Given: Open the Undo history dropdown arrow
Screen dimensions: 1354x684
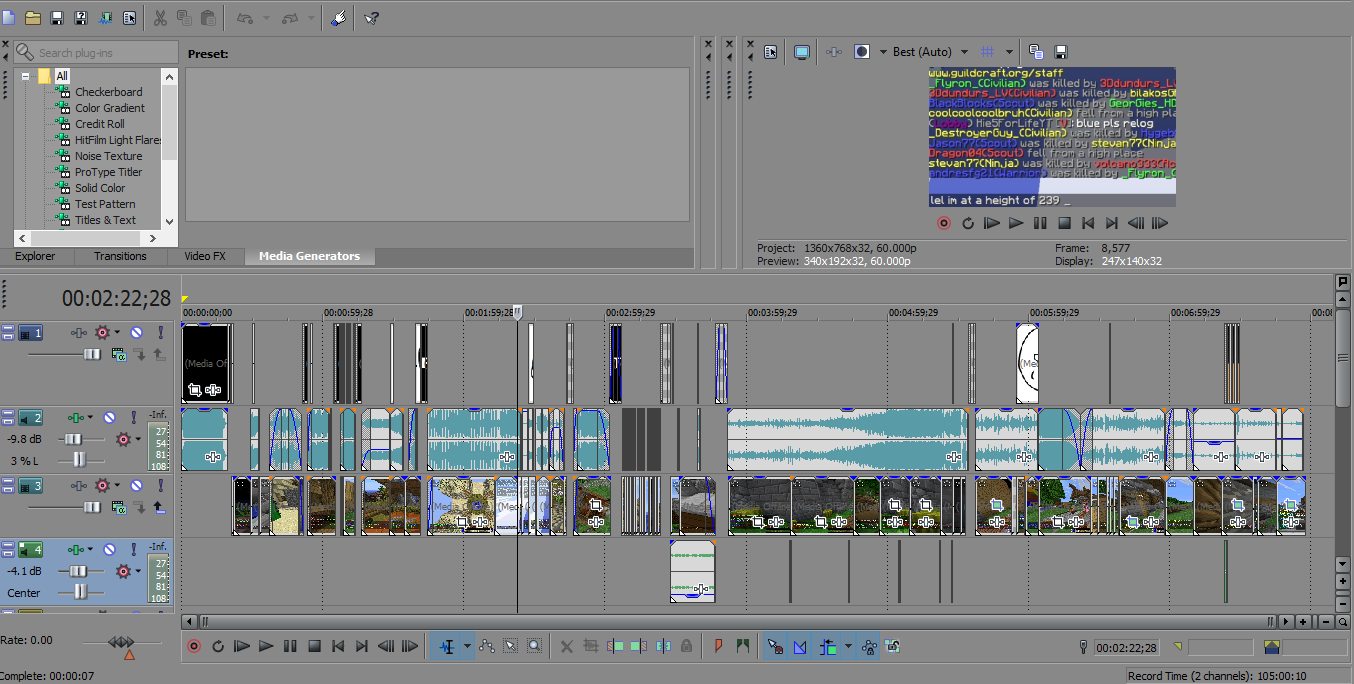Looking at the screenshot, I should click(266, 19).
